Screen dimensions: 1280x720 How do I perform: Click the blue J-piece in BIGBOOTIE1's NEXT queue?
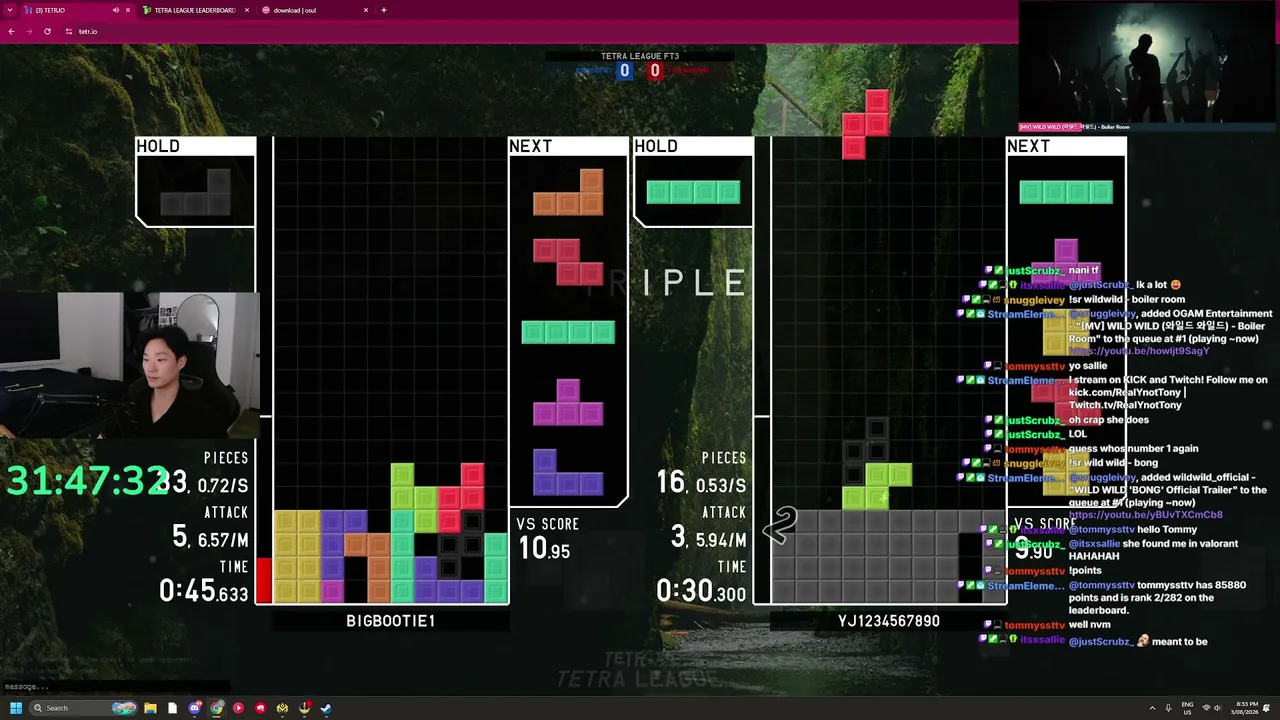click(x=568, y=472)
